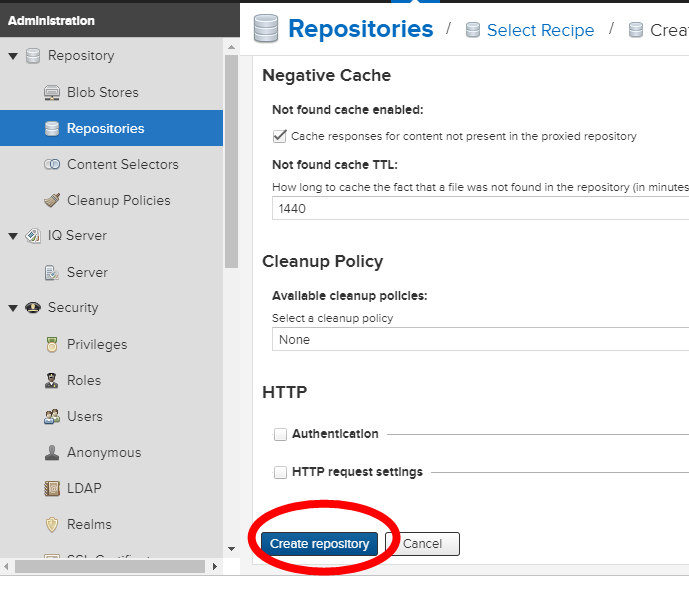Click the Select Recipe breadcrumb icon
Image resolution: width=689 pixels, height=592 pixels.
click(x=473, y=30)
